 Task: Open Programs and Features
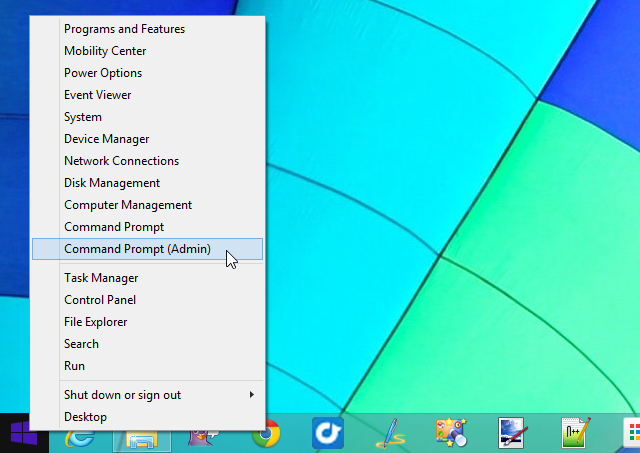click(147, 29)
